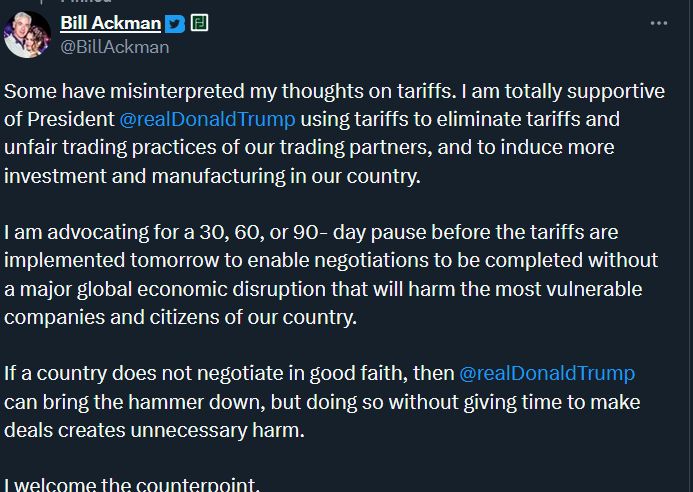Screen dimensions: 693x492
Task: Open the three-dot more options menu
Action: click(x=659, y=23)
